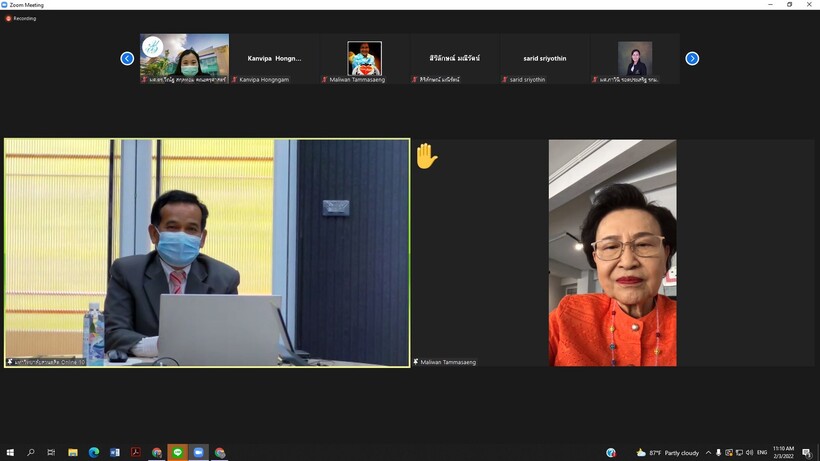Open LINE app from taskbar
The height and width of the screenshot is (461, 820).
click(178, 452)
